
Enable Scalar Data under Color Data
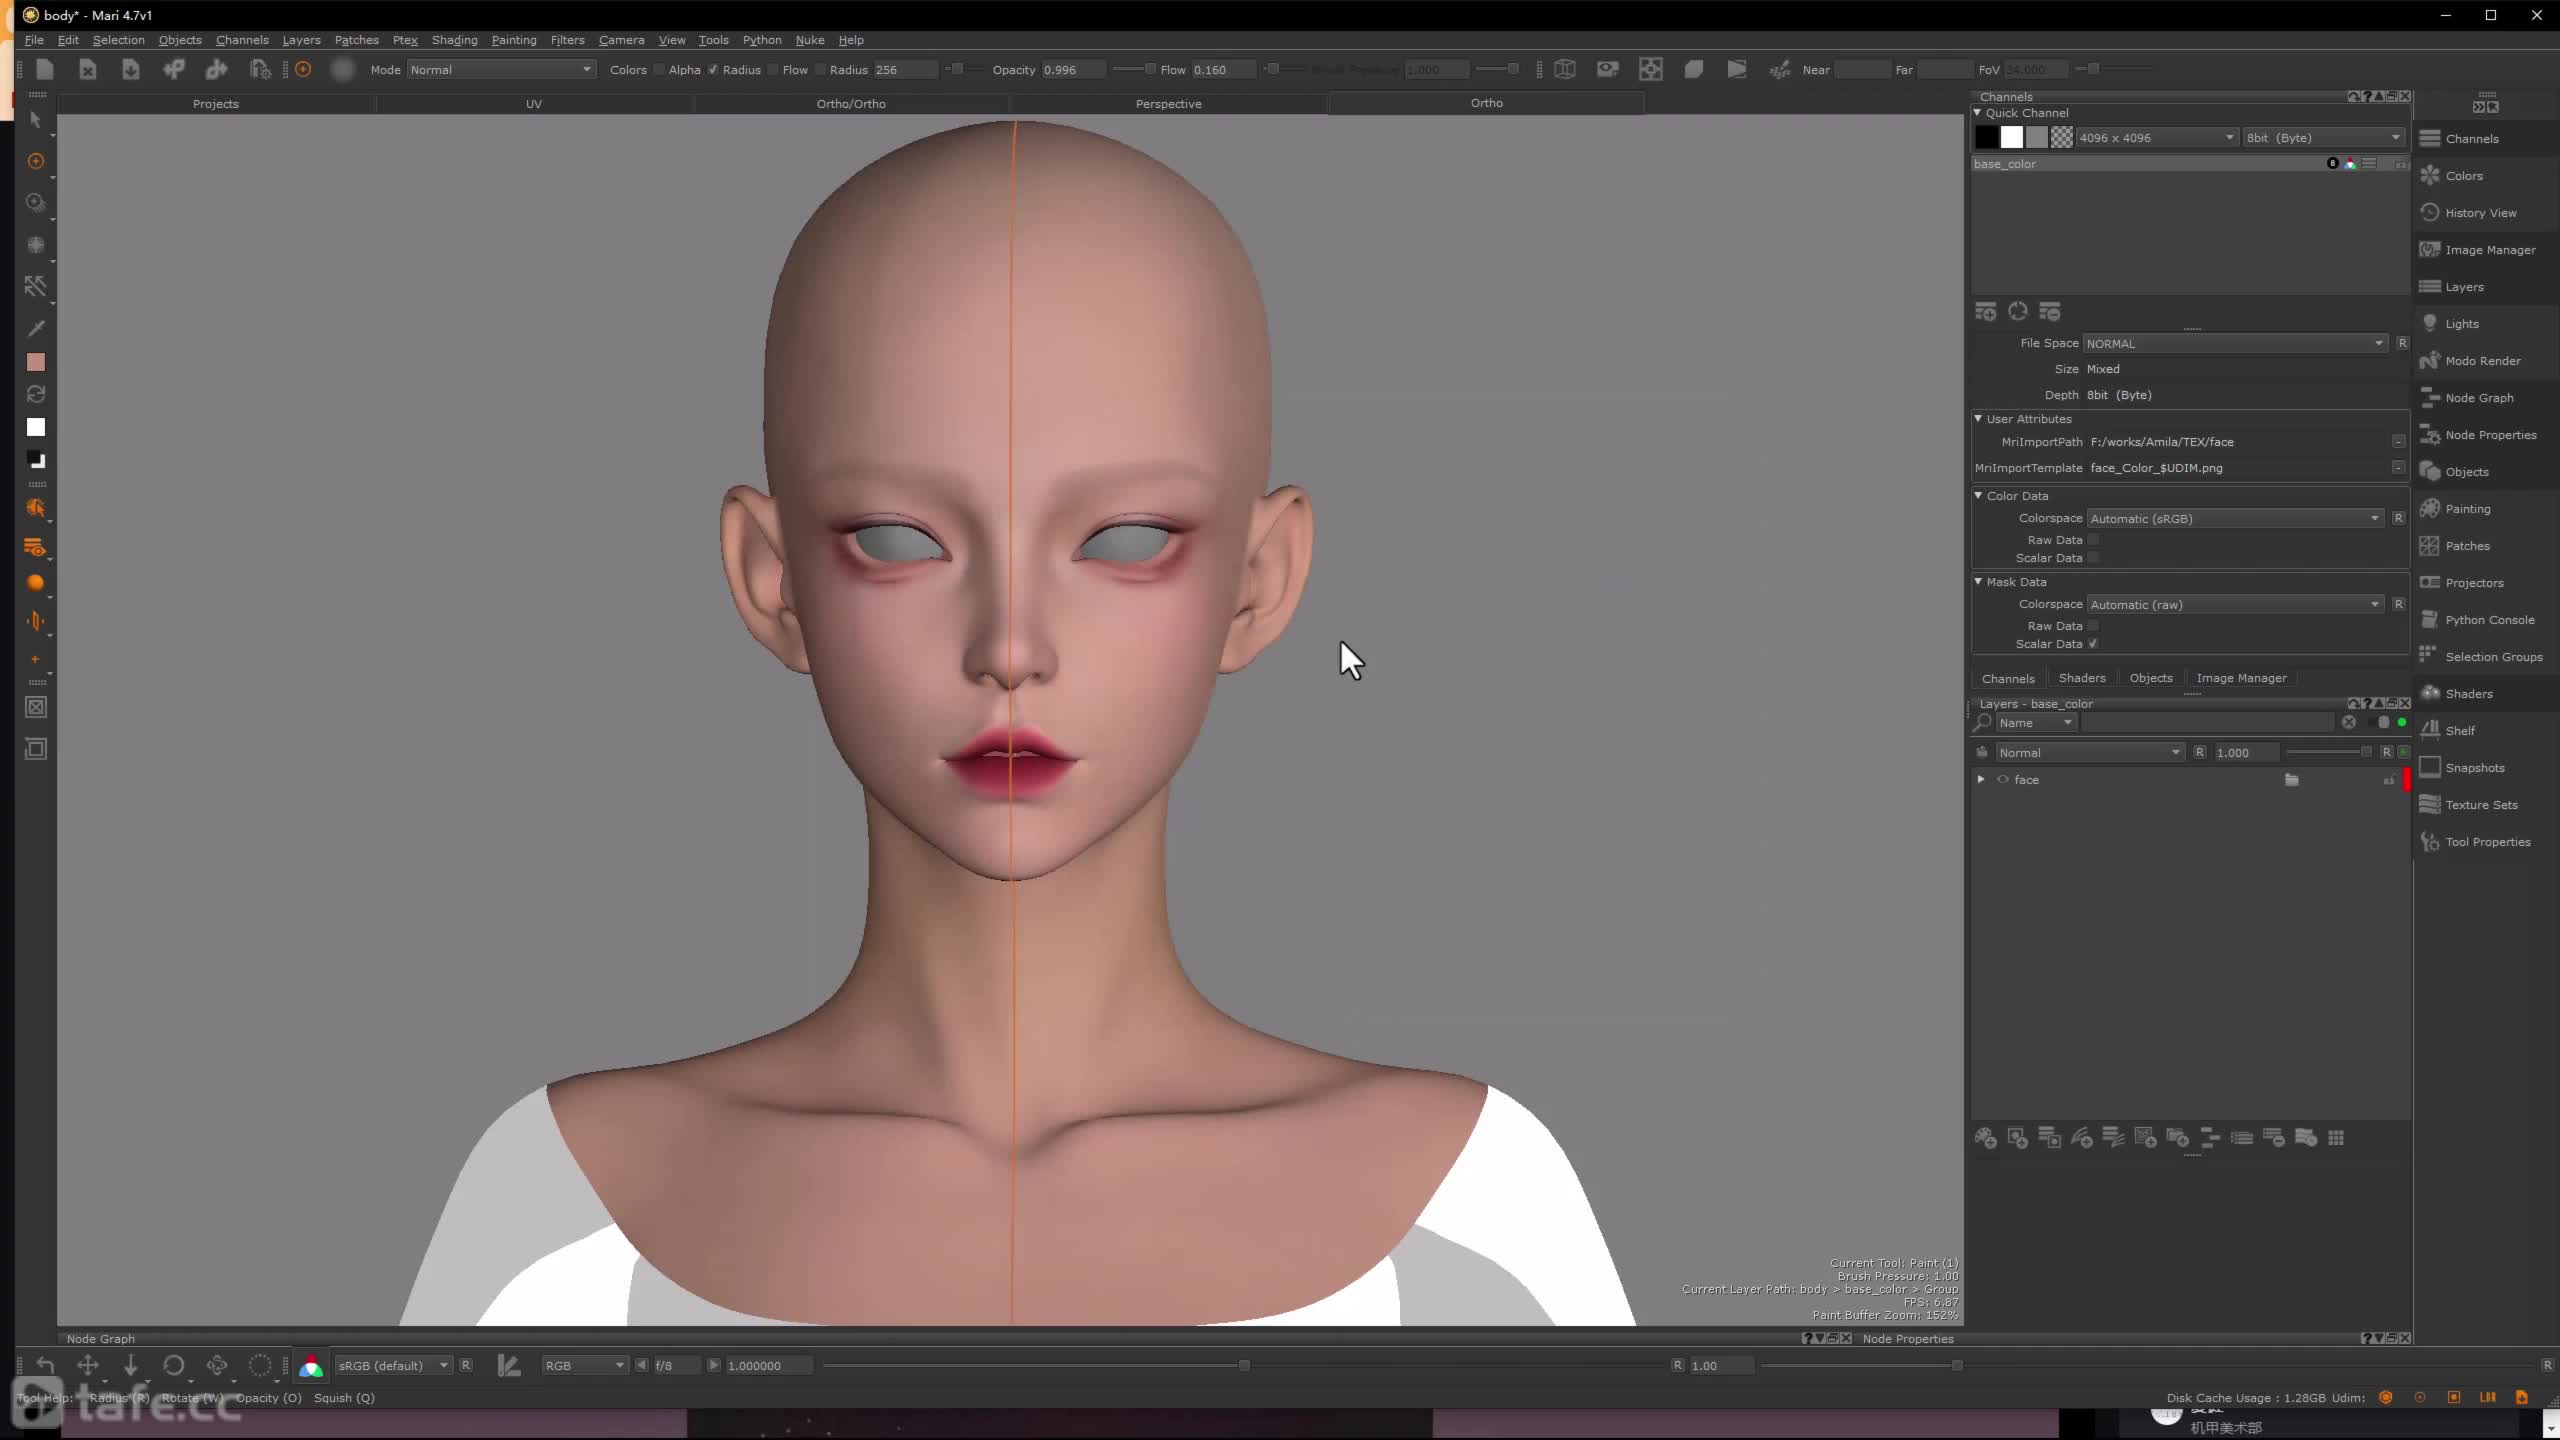[2093, 558]
